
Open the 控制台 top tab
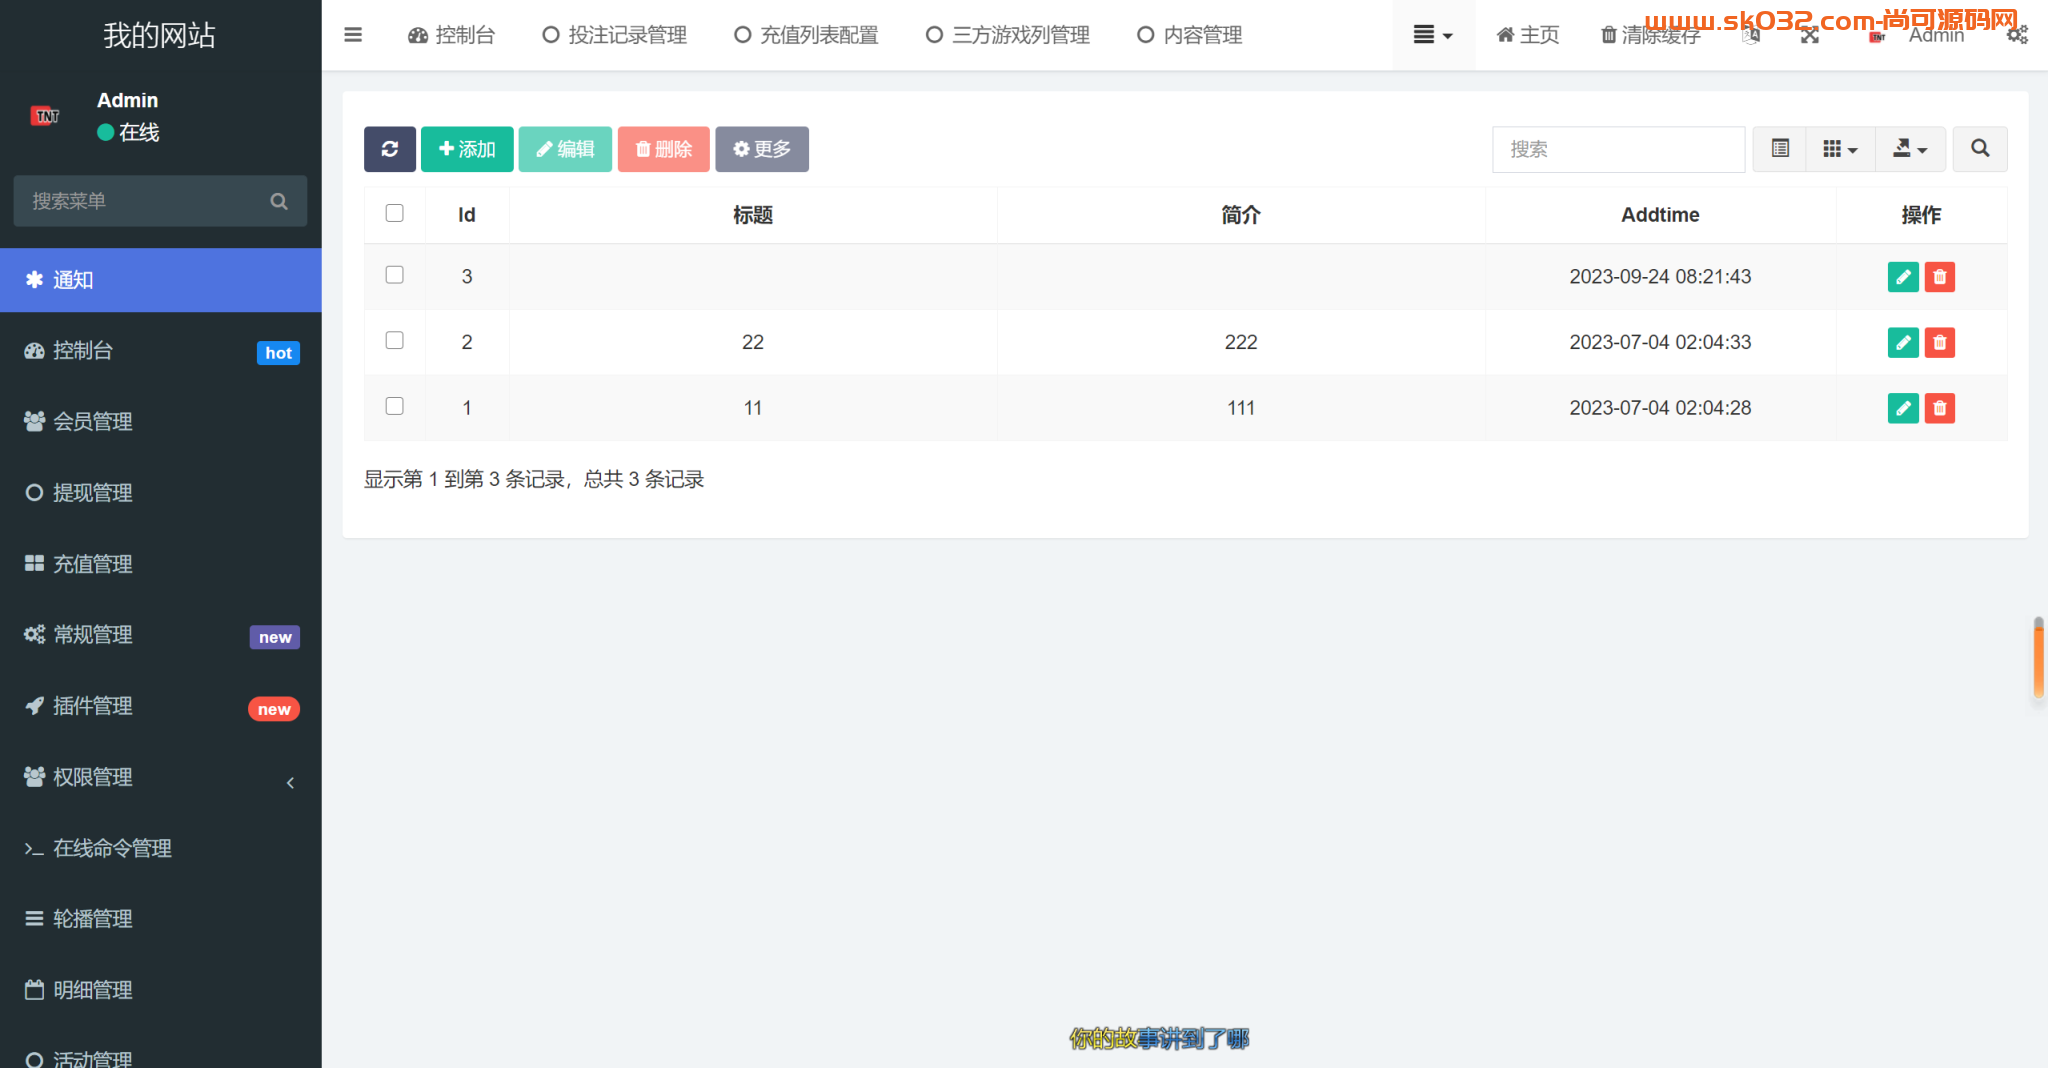click(451, 35)
